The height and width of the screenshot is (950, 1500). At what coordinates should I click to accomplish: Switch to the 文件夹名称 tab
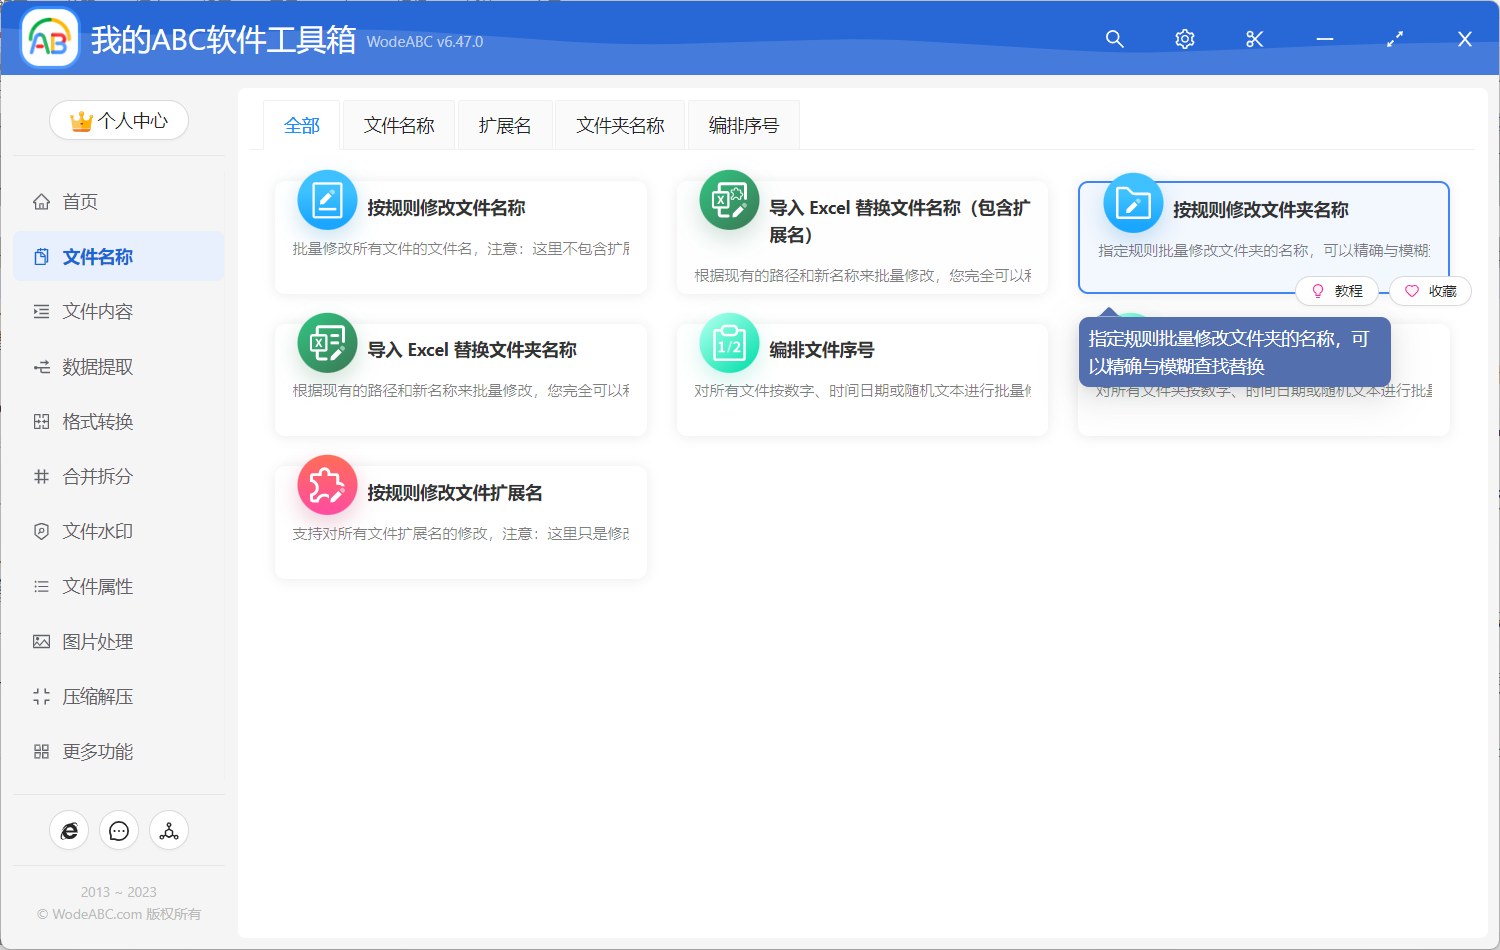(619, 124)
